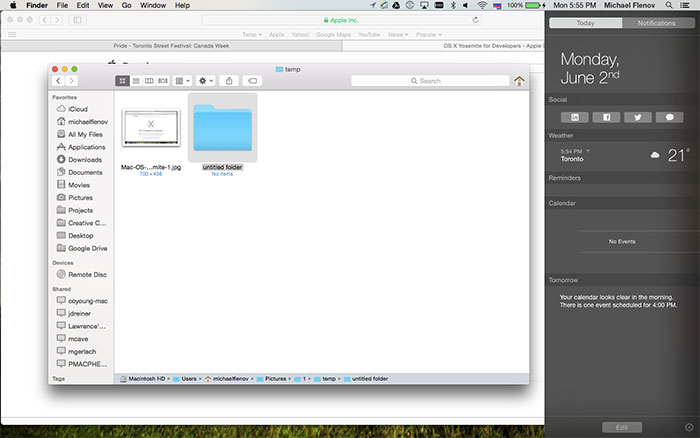Select the Mac-OS jpg image thumbnail
The height and width of the screenshot is (438, 700).
150,131
